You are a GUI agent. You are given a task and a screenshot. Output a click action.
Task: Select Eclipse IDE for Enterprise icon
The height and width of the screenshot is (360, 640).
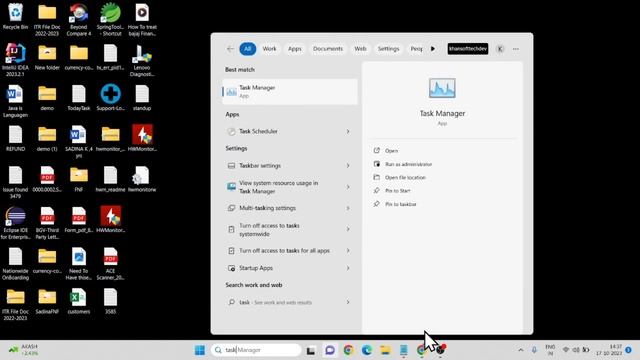[x=15, y=222]
